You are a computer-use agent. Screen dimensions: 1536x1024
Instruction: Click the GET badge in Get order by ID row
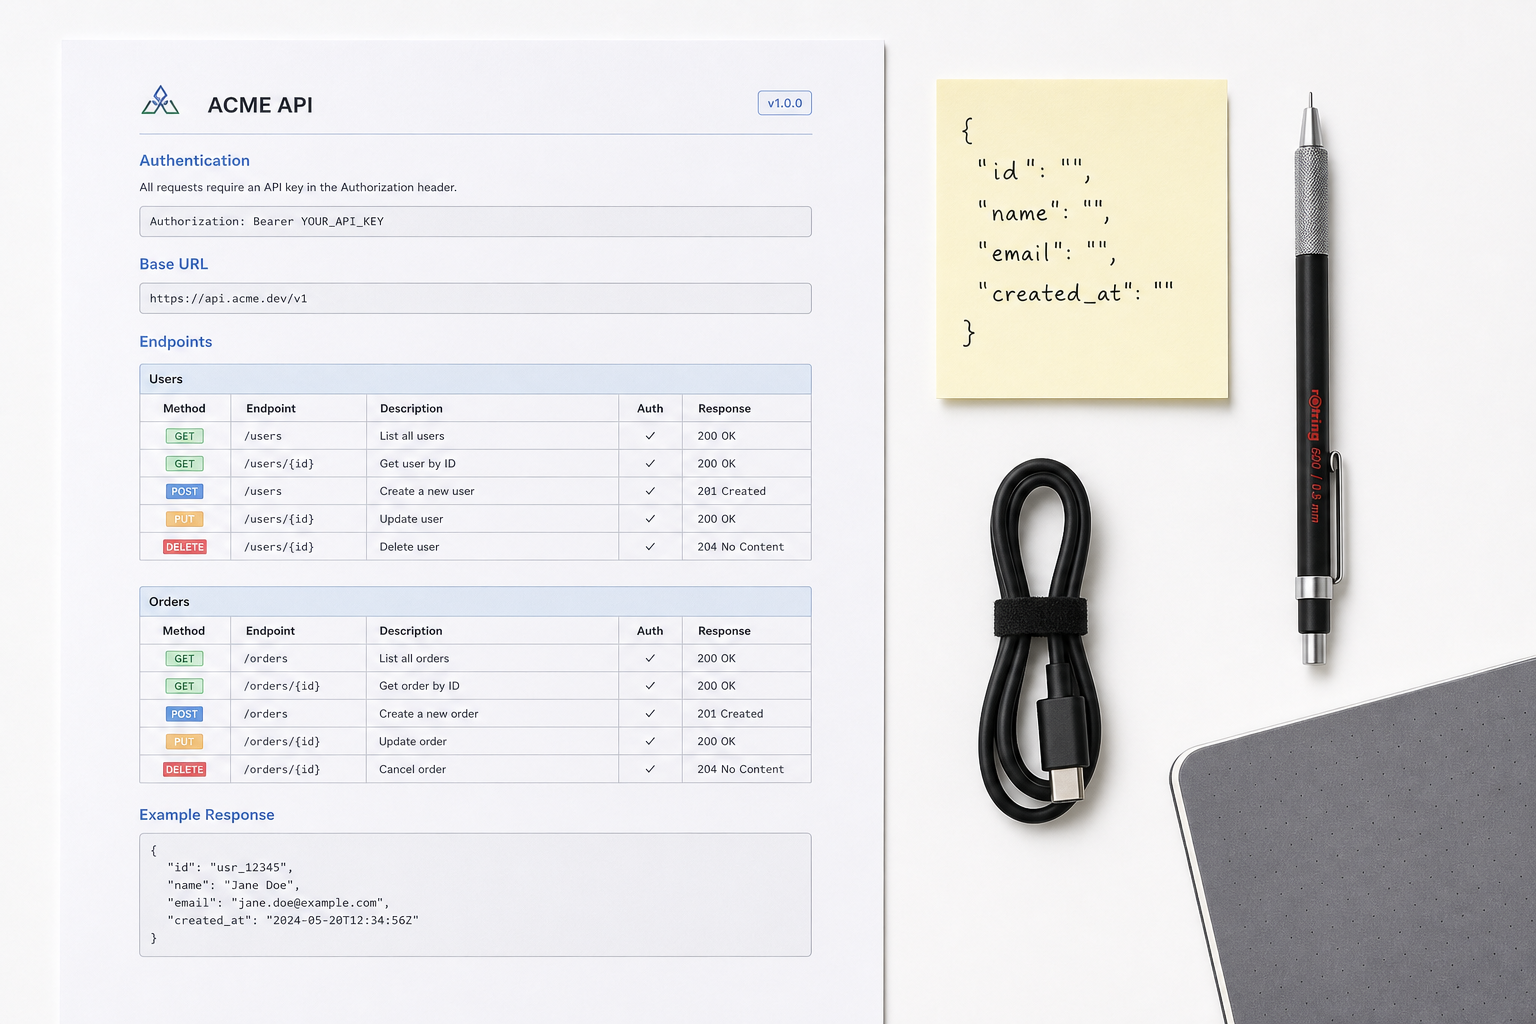pos(185,686)
